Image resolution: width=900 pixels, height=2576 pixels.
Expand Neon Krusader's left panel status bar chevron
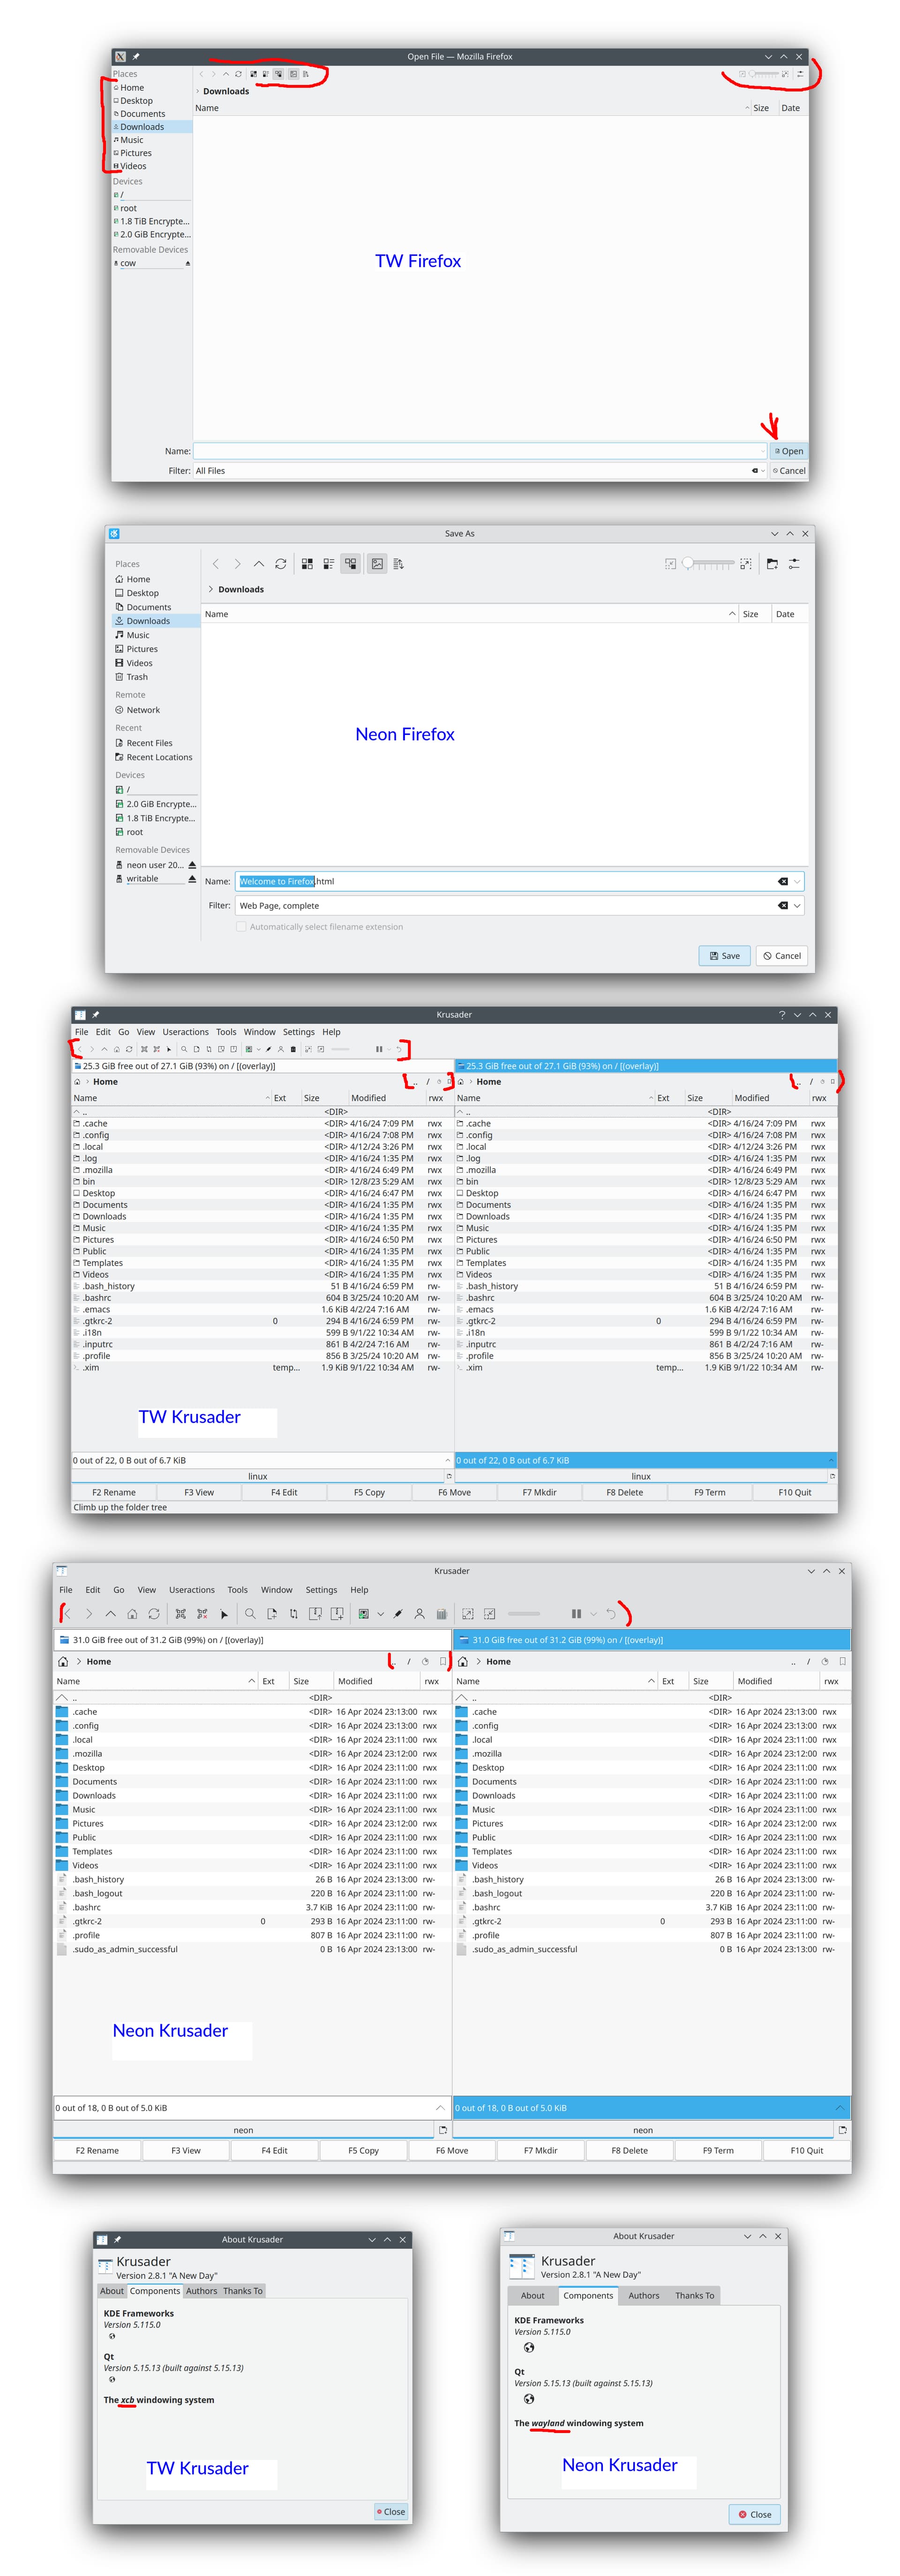pos(440,2107)
